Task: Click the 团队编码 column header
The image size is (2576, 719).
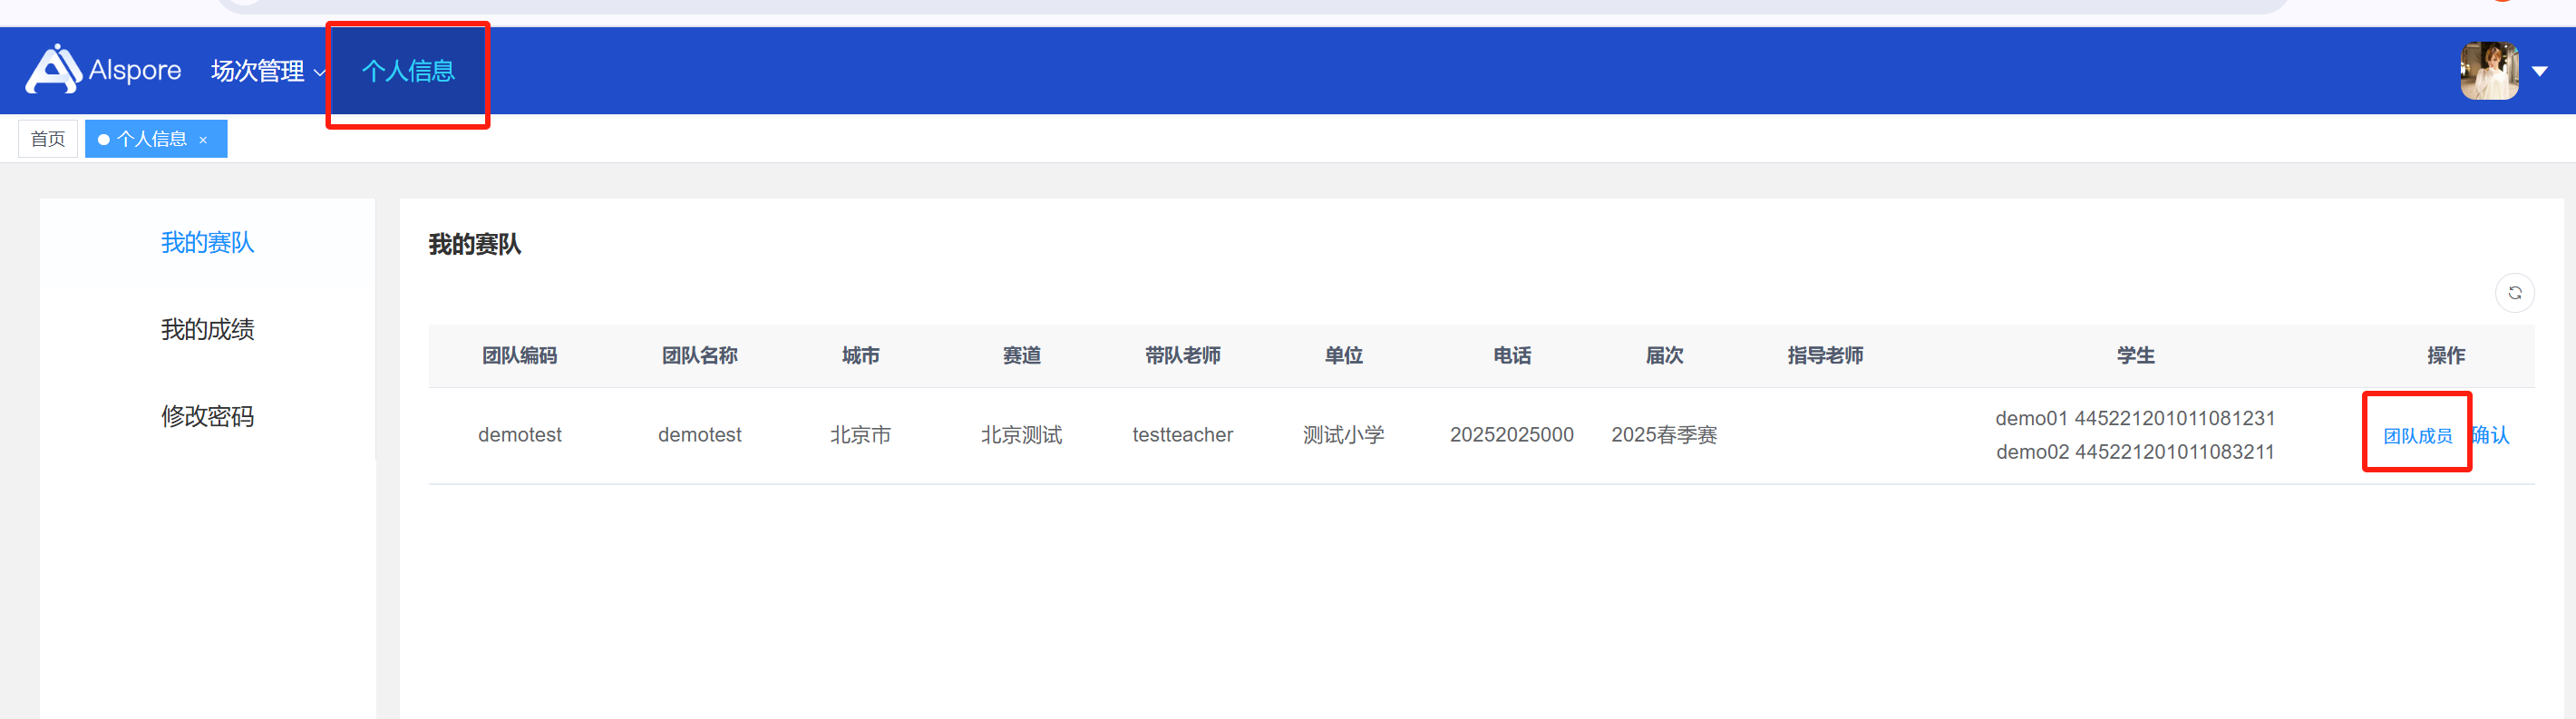Action: point(519,356)
